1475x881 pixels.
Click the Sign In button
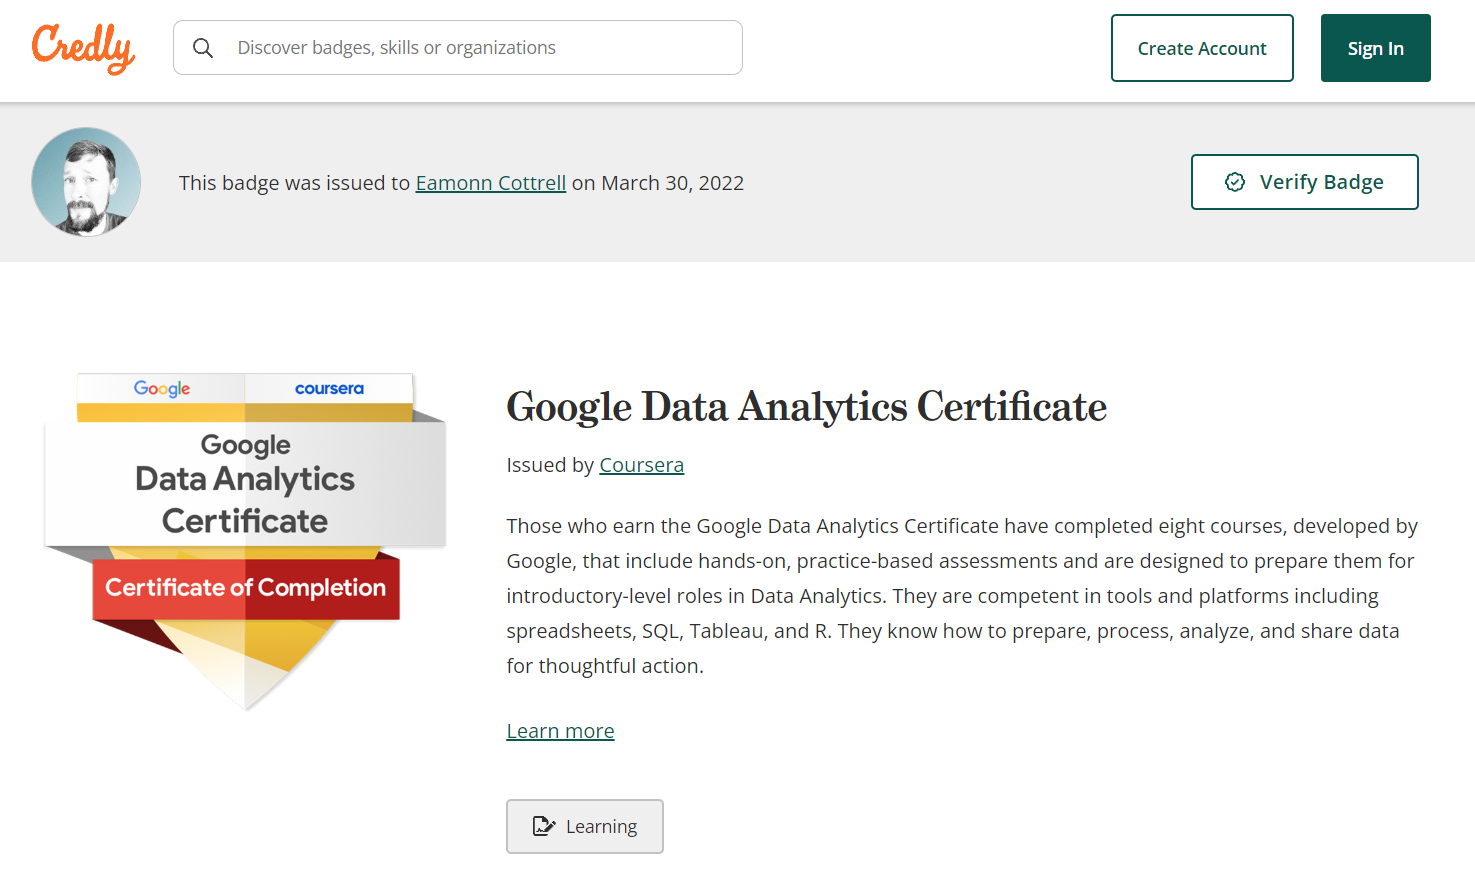(1375, 48)
